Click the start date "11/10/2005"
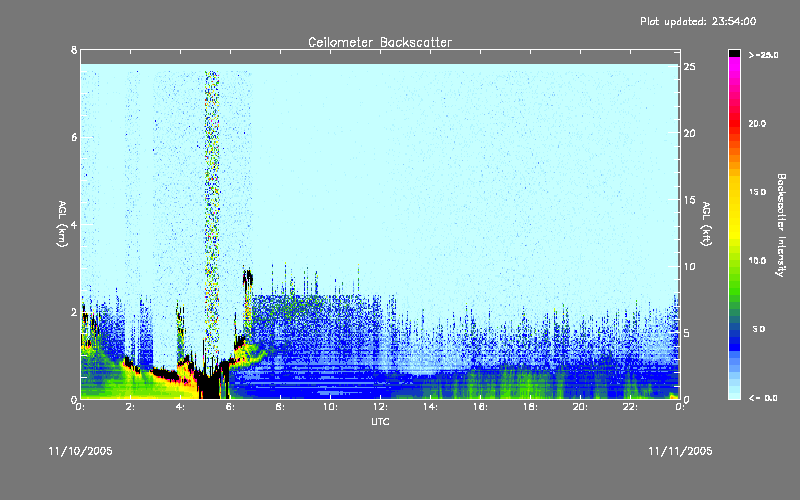Viewport: 800px width, 500px height. tap(80, 451)
